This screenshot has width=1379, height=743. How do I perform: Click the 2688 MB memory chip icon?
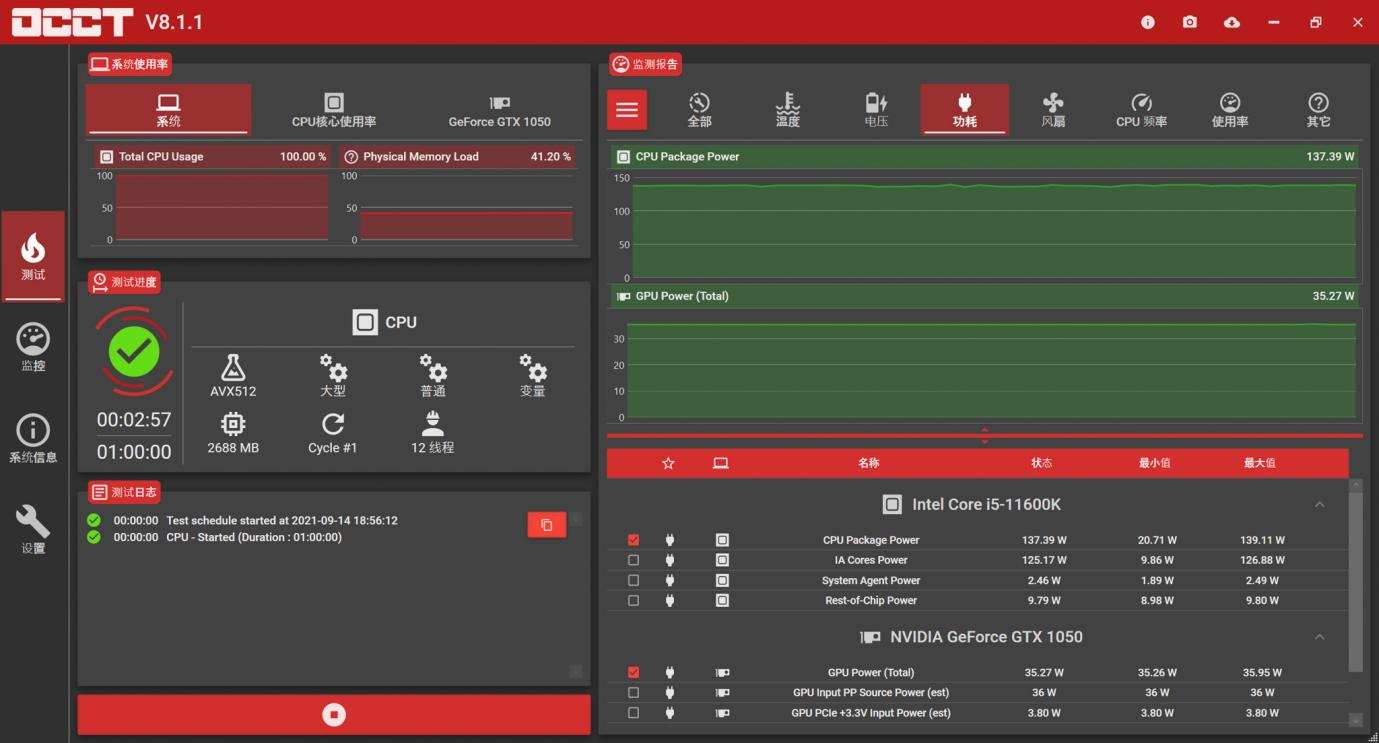233,424
